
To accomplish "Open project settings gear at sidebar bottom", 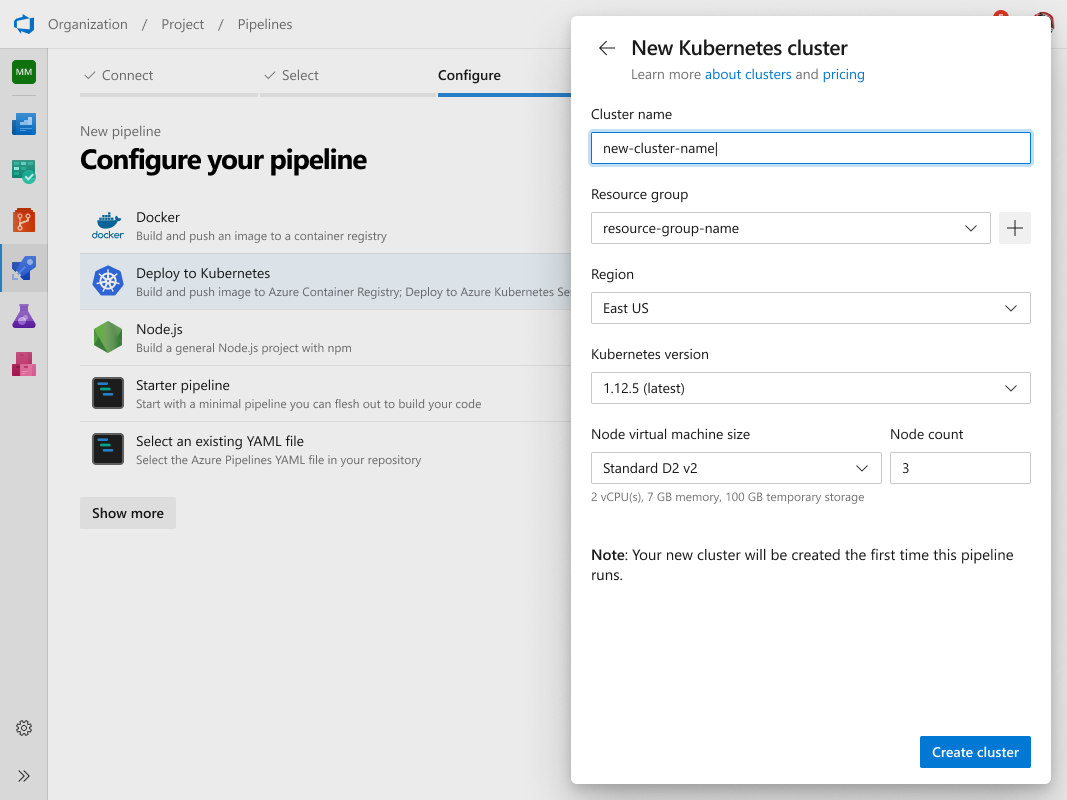I will (x=24, y=728).
